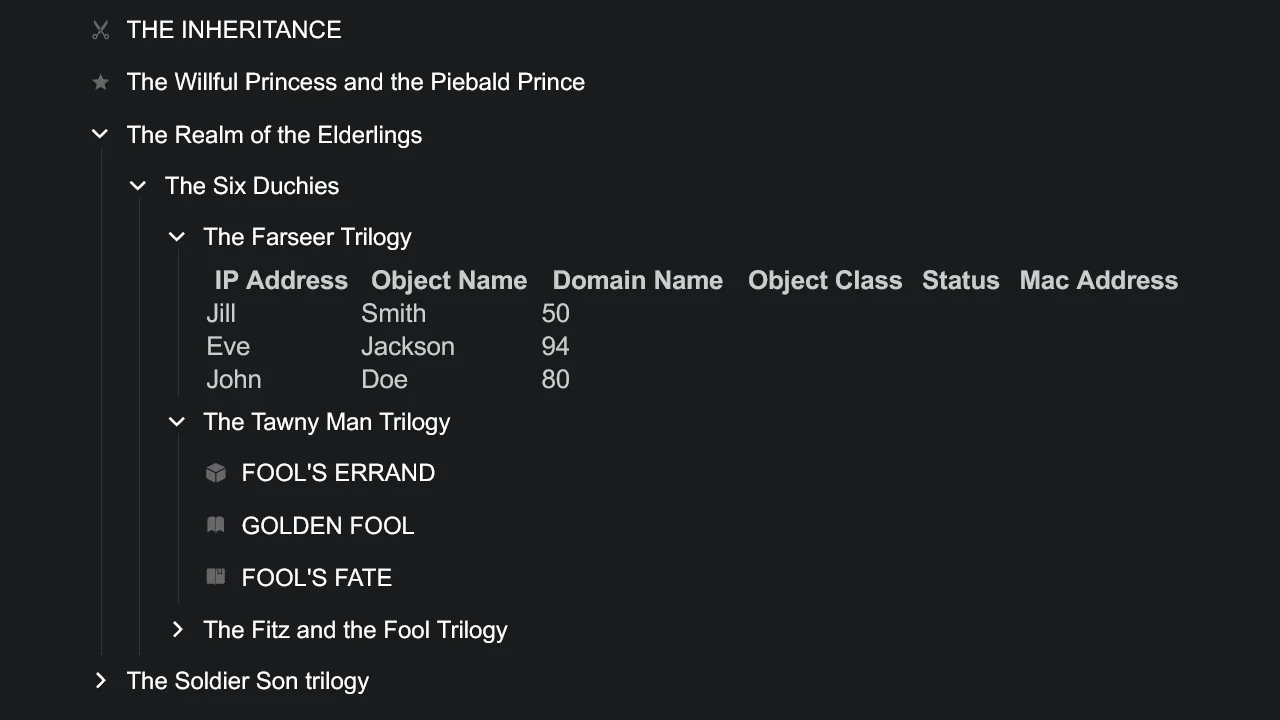This screenshot has height=720, width=1280.
Task: Select the star icon next to The Willful Princess
Action: point(100,82)
